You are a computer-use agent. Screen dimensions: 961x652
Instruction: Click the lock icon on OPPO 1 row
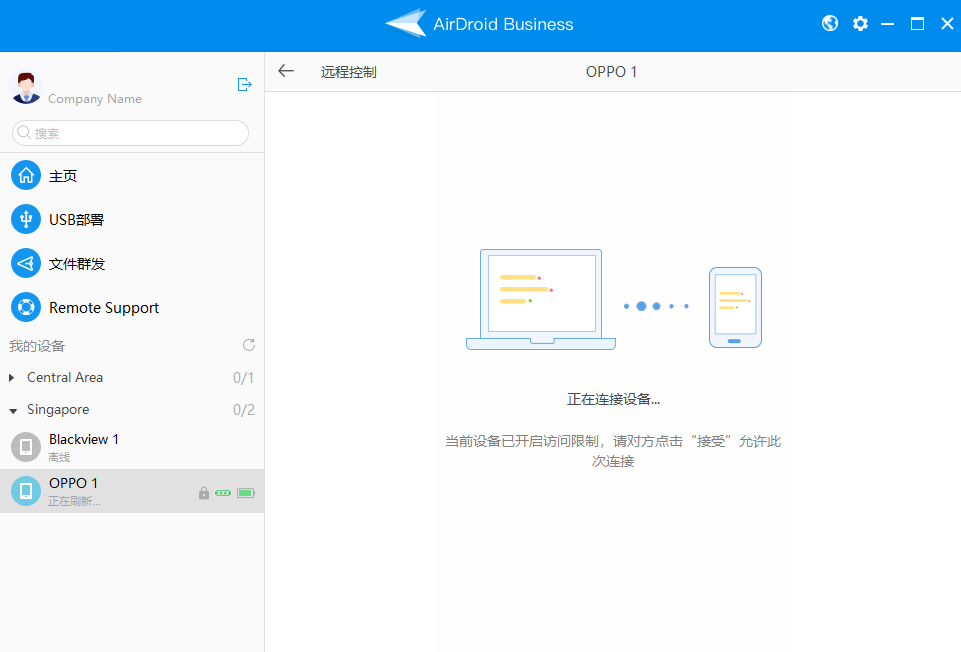tap(204, 493)
